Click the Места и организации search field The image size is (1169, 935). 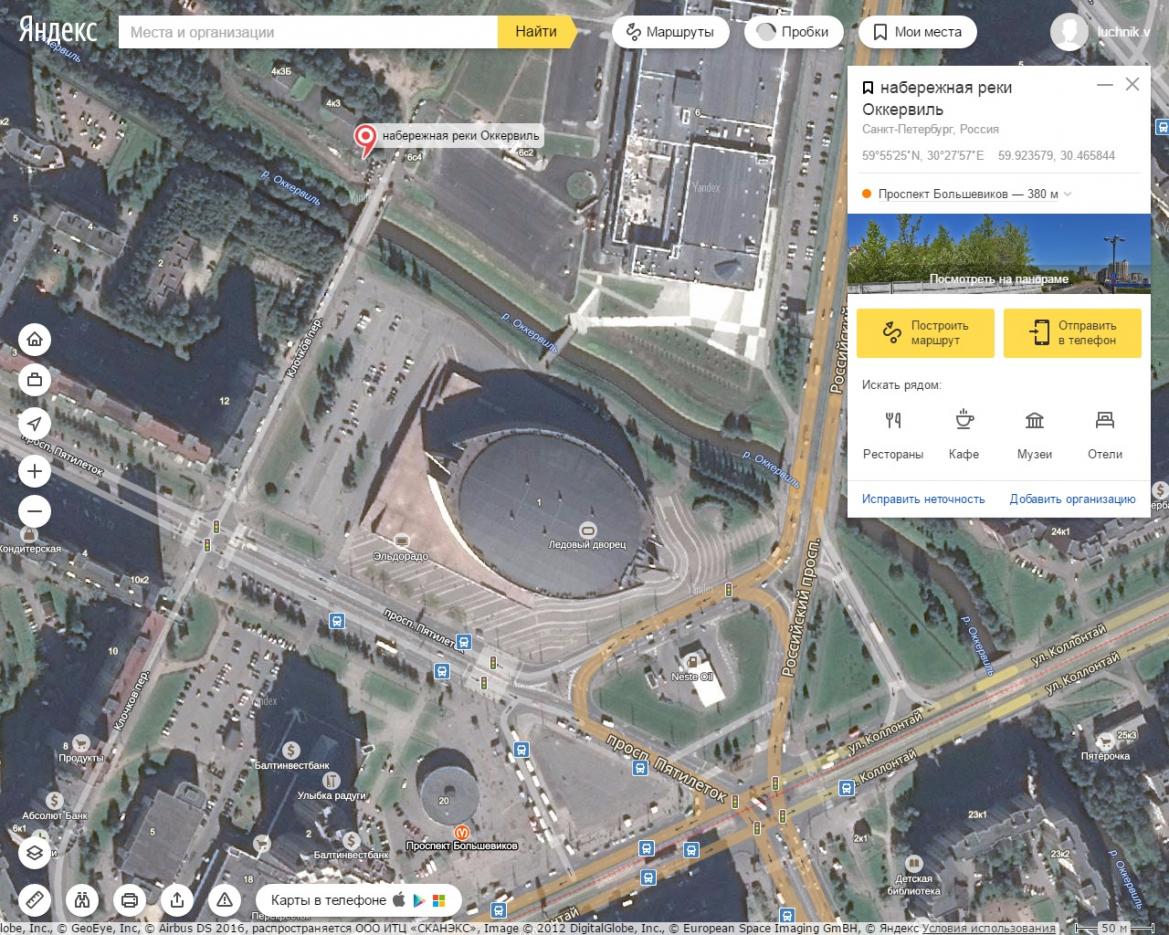click(308, 32)
